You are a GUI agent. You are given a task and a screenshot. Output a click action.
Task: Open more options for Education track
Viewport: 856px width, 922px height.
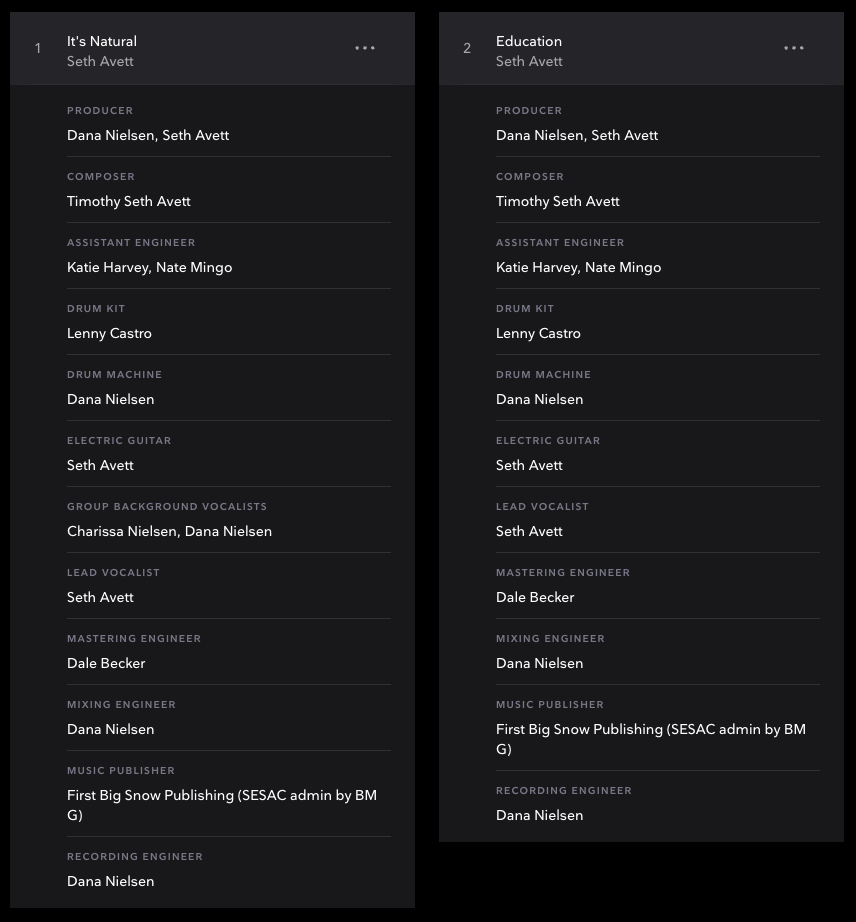pos(794,48)
